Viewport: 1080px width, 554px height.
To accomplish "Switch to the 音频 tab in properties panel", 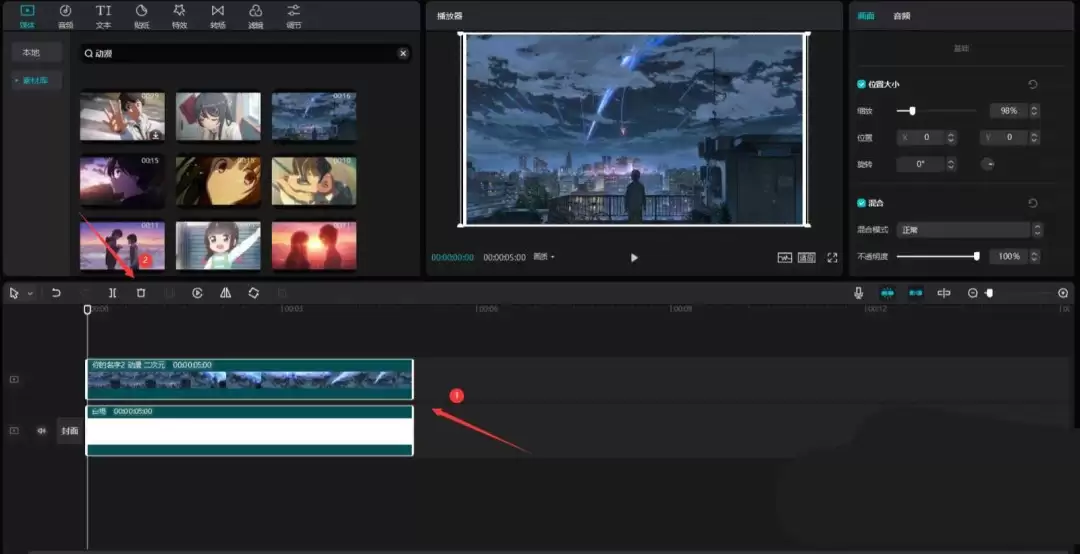I will pyautogui.click(x=901, y=16).
